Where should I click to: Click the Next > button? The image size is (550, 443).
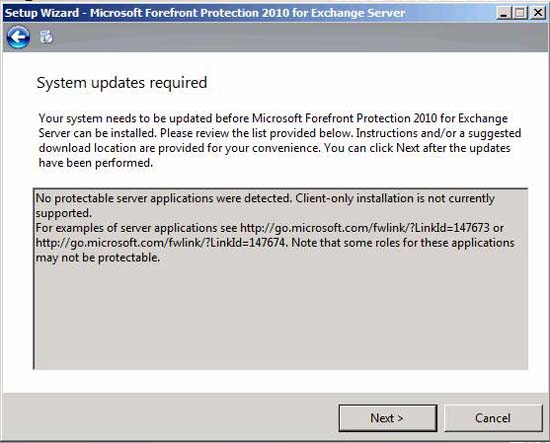(388, 418)
